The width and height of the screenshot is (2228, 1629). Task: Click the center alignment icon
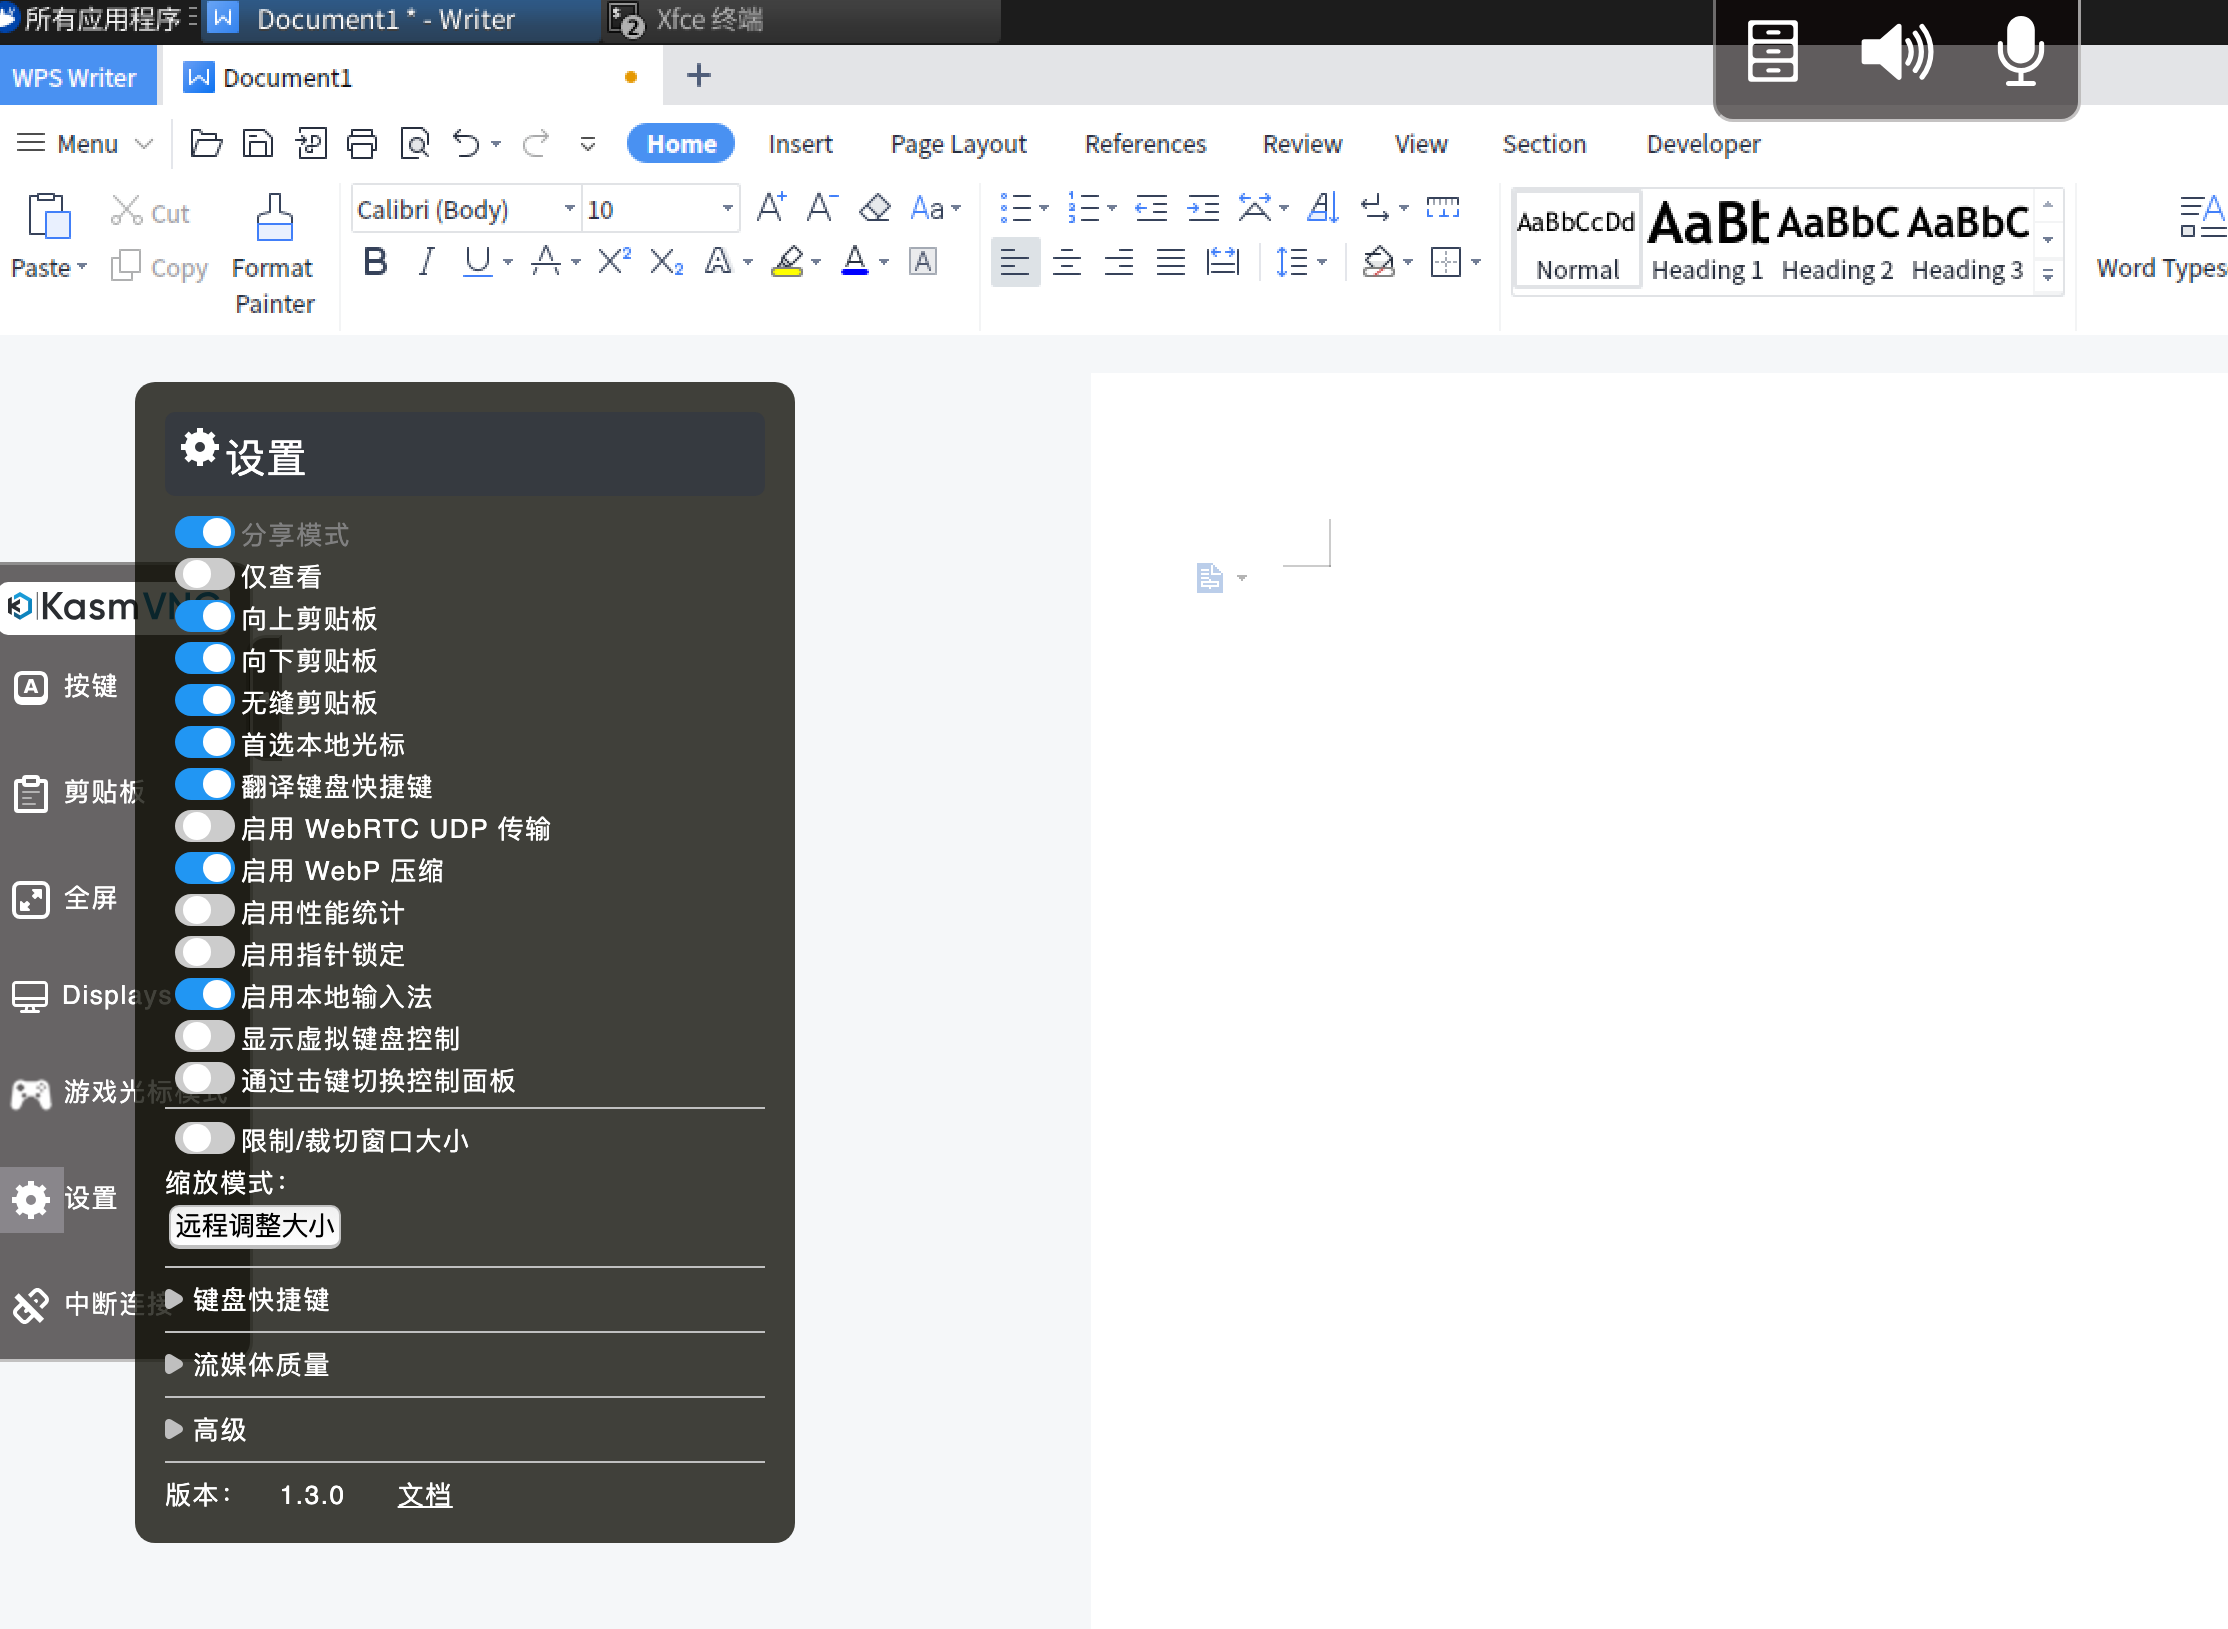(1067, 263)
